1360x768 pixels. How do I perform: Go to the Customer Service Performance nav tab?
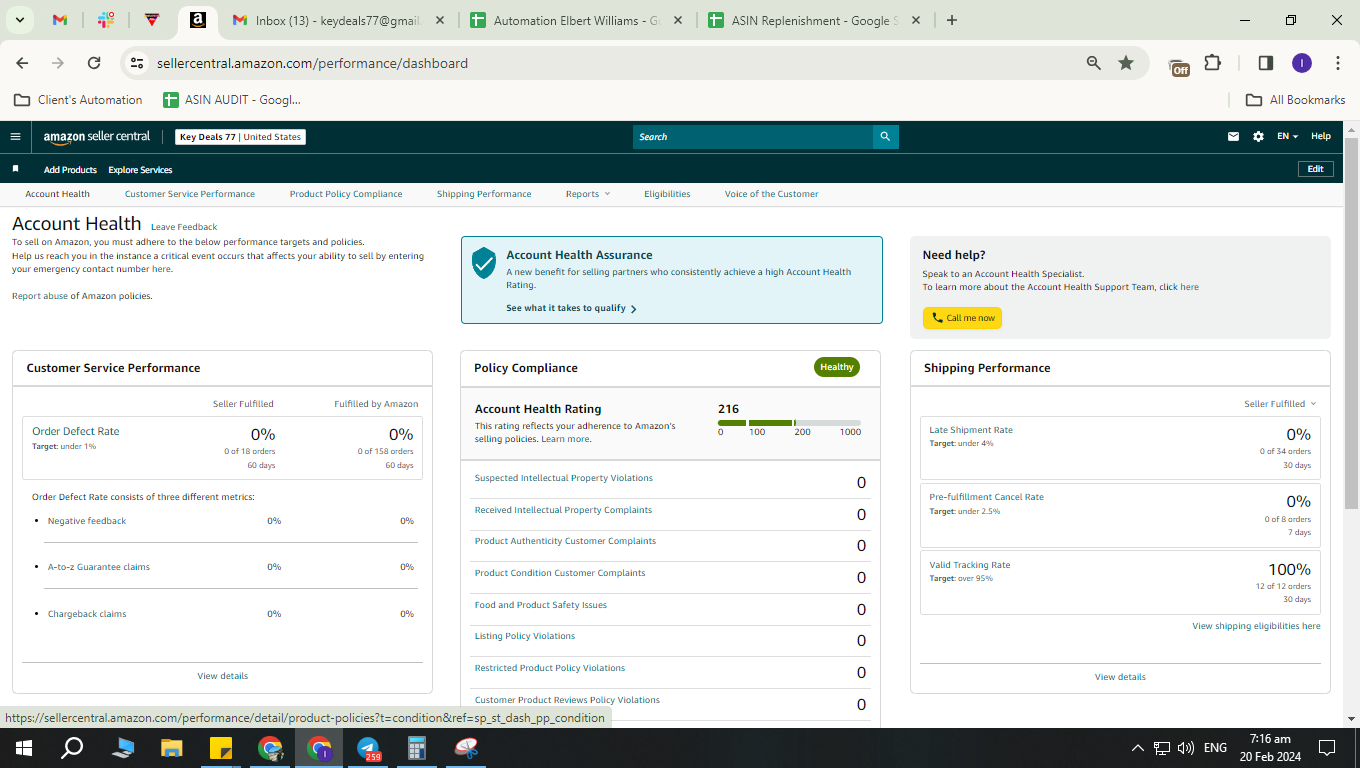point(190,194)
